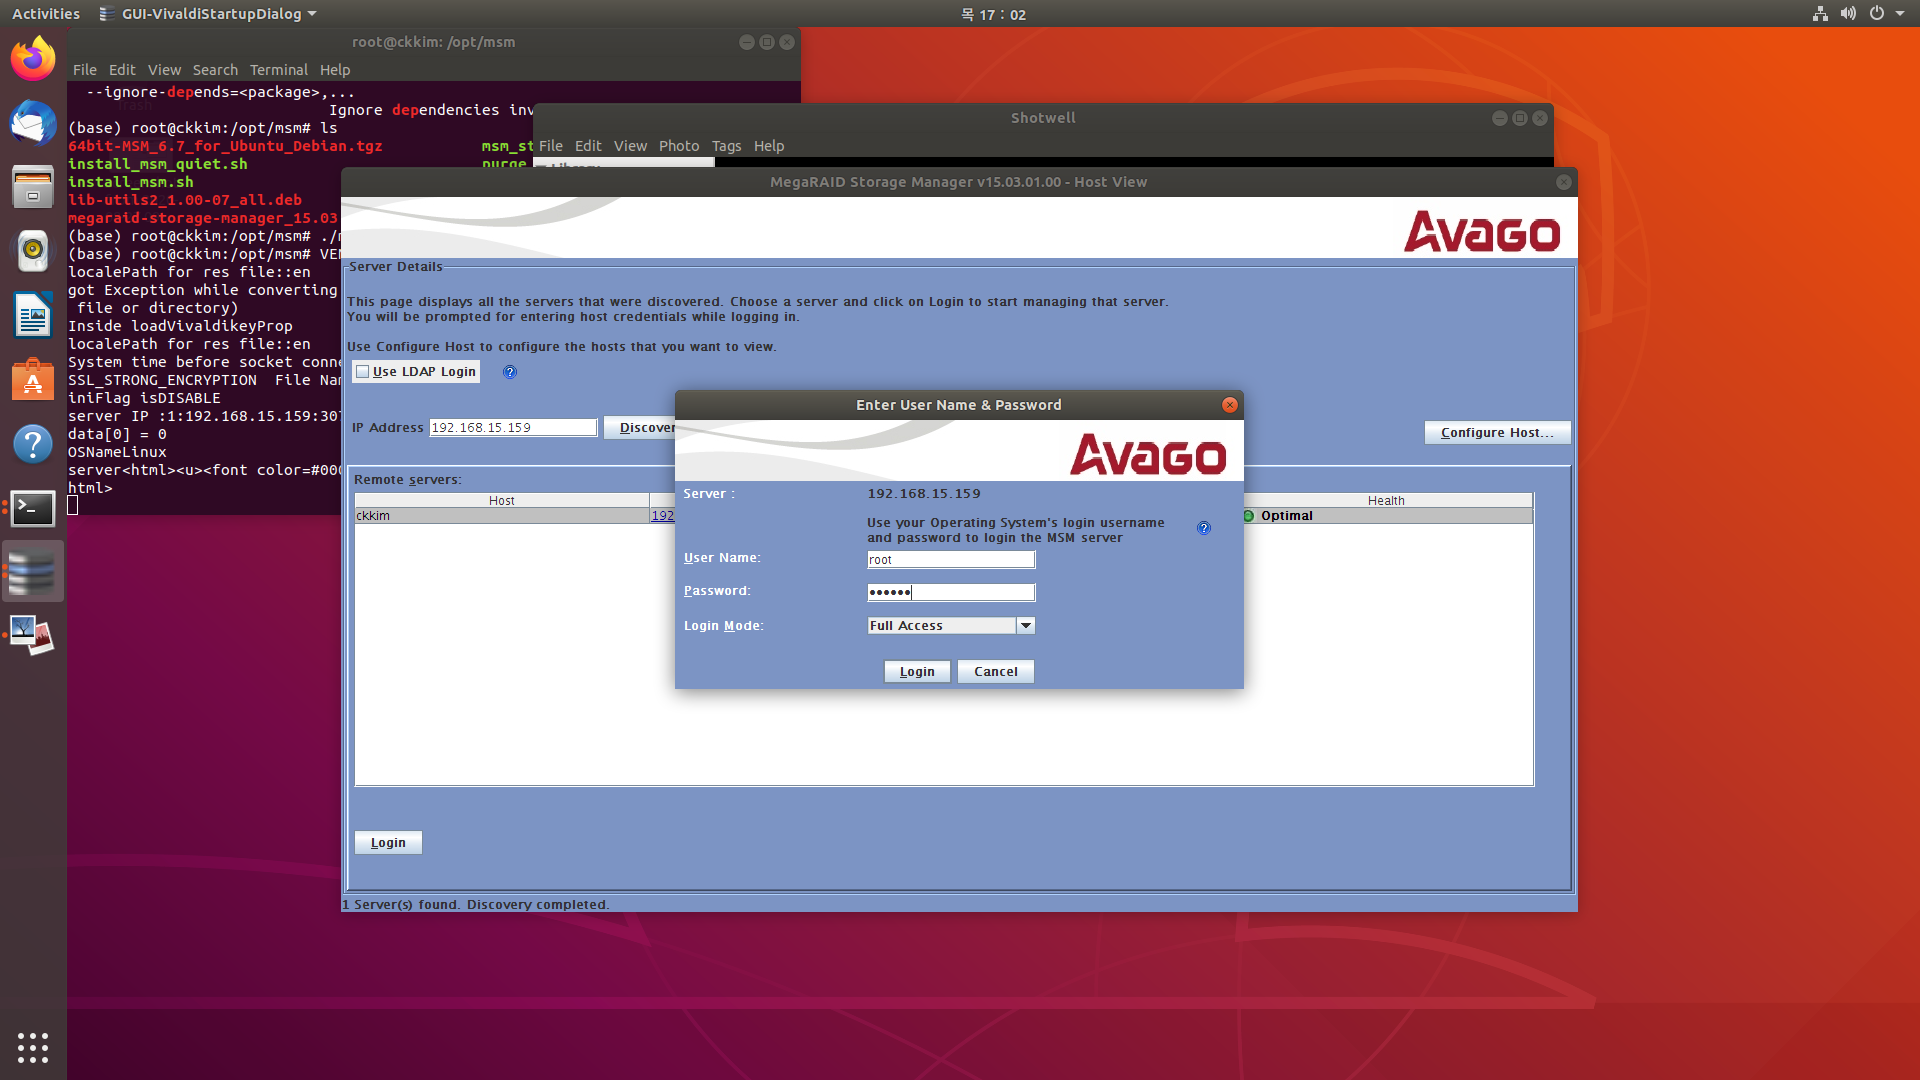Close the Shotwell window
The width and height of the screenshot is (1920, 1080).
1540,118
